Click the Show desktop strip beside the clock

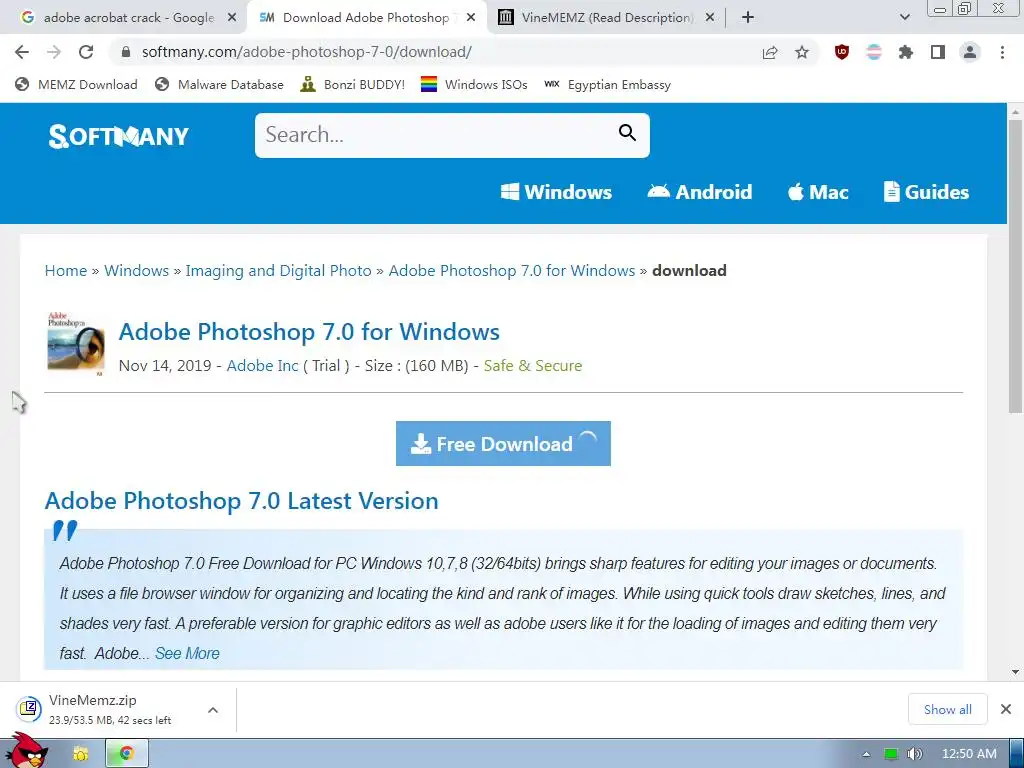click(1017, 753)
